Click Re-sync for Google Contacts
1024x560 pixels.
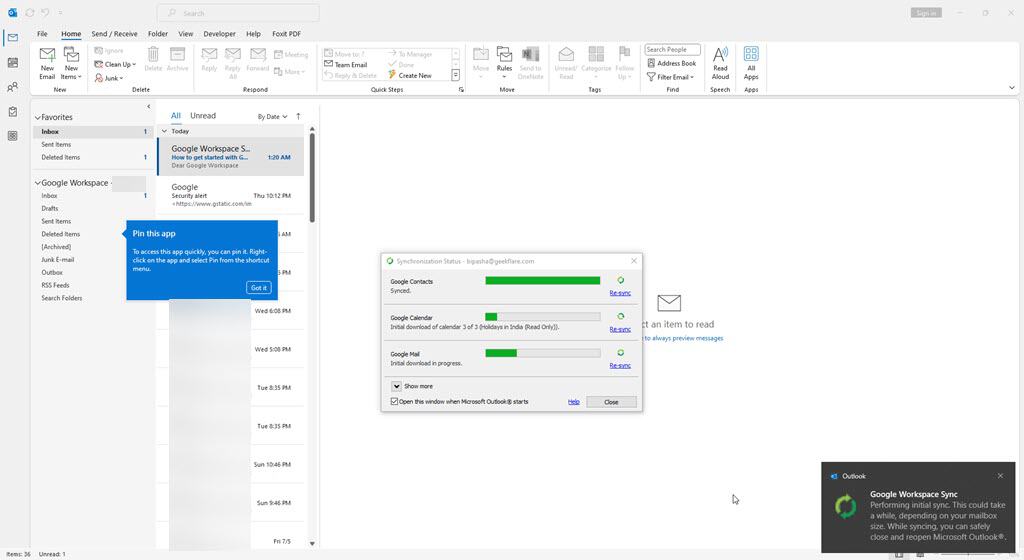click(620, 293)
